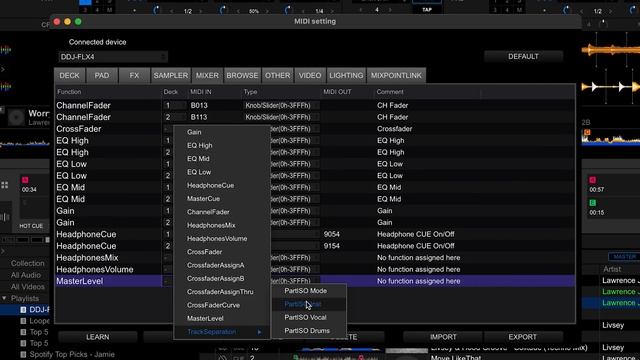This screenshot has width=640, height=360.
Task: Go to the BROWSE tab
Action: pyautogui.click(x=242, y=76)
